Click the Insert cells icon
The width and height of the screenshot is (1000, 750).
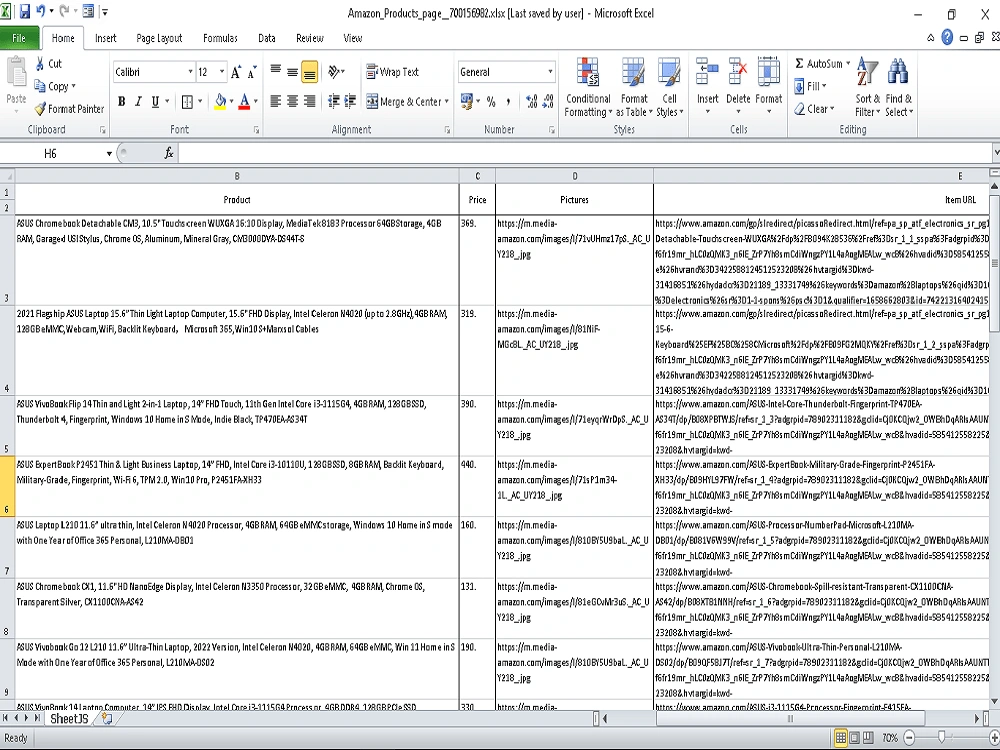[x=707, y=73]
